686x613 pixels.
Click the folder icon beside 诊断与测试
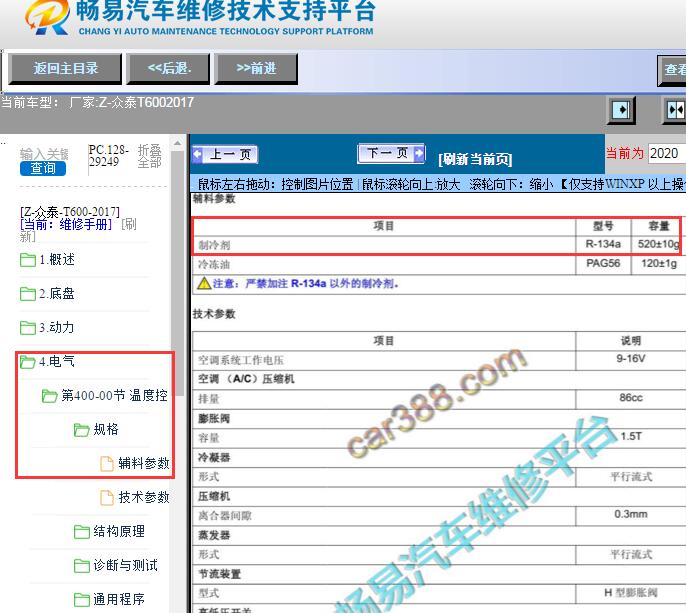82,566
